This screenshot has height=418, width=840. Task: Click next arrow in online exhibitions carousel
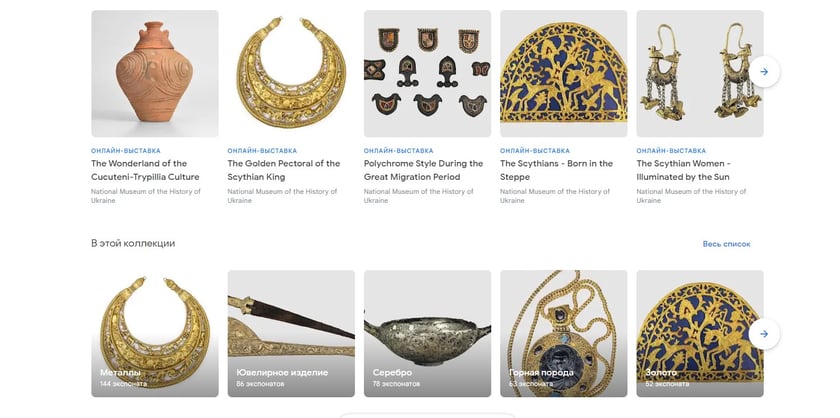click(764, 72)
